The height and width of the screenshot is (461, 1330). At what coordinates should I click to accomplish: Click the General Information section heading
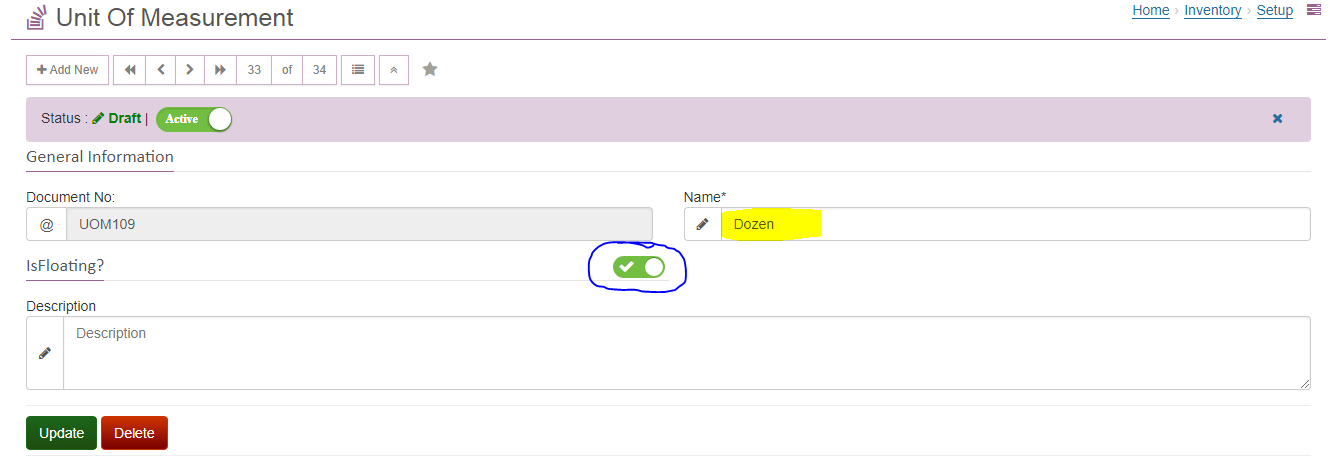(x=100, y=157)
